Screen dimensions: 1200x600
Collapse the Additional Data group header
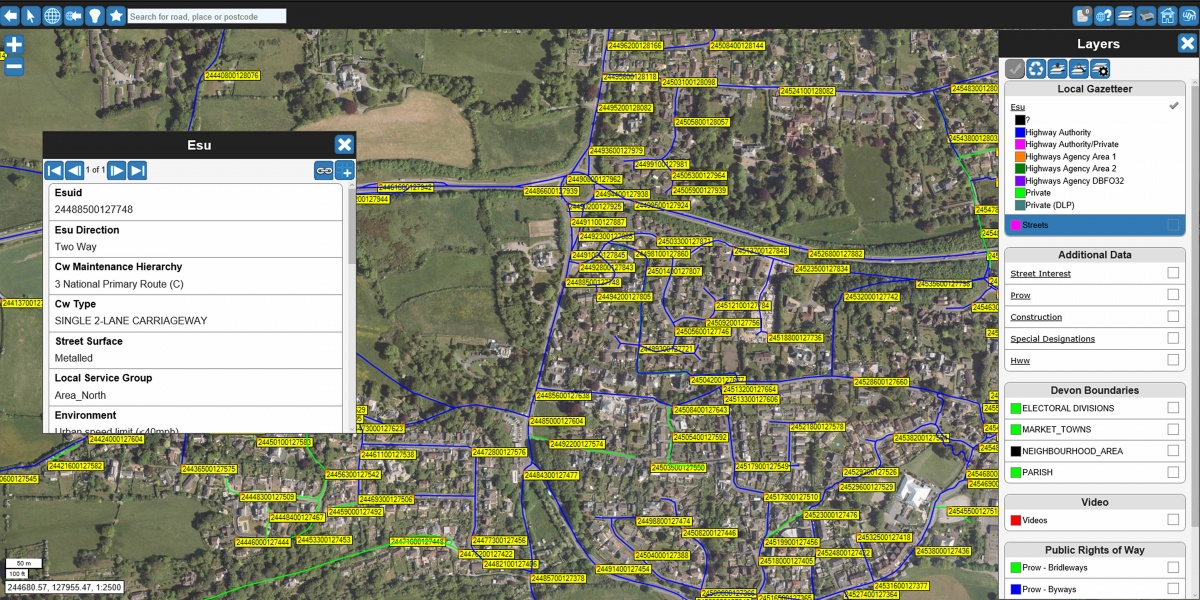coord(1094,255)
